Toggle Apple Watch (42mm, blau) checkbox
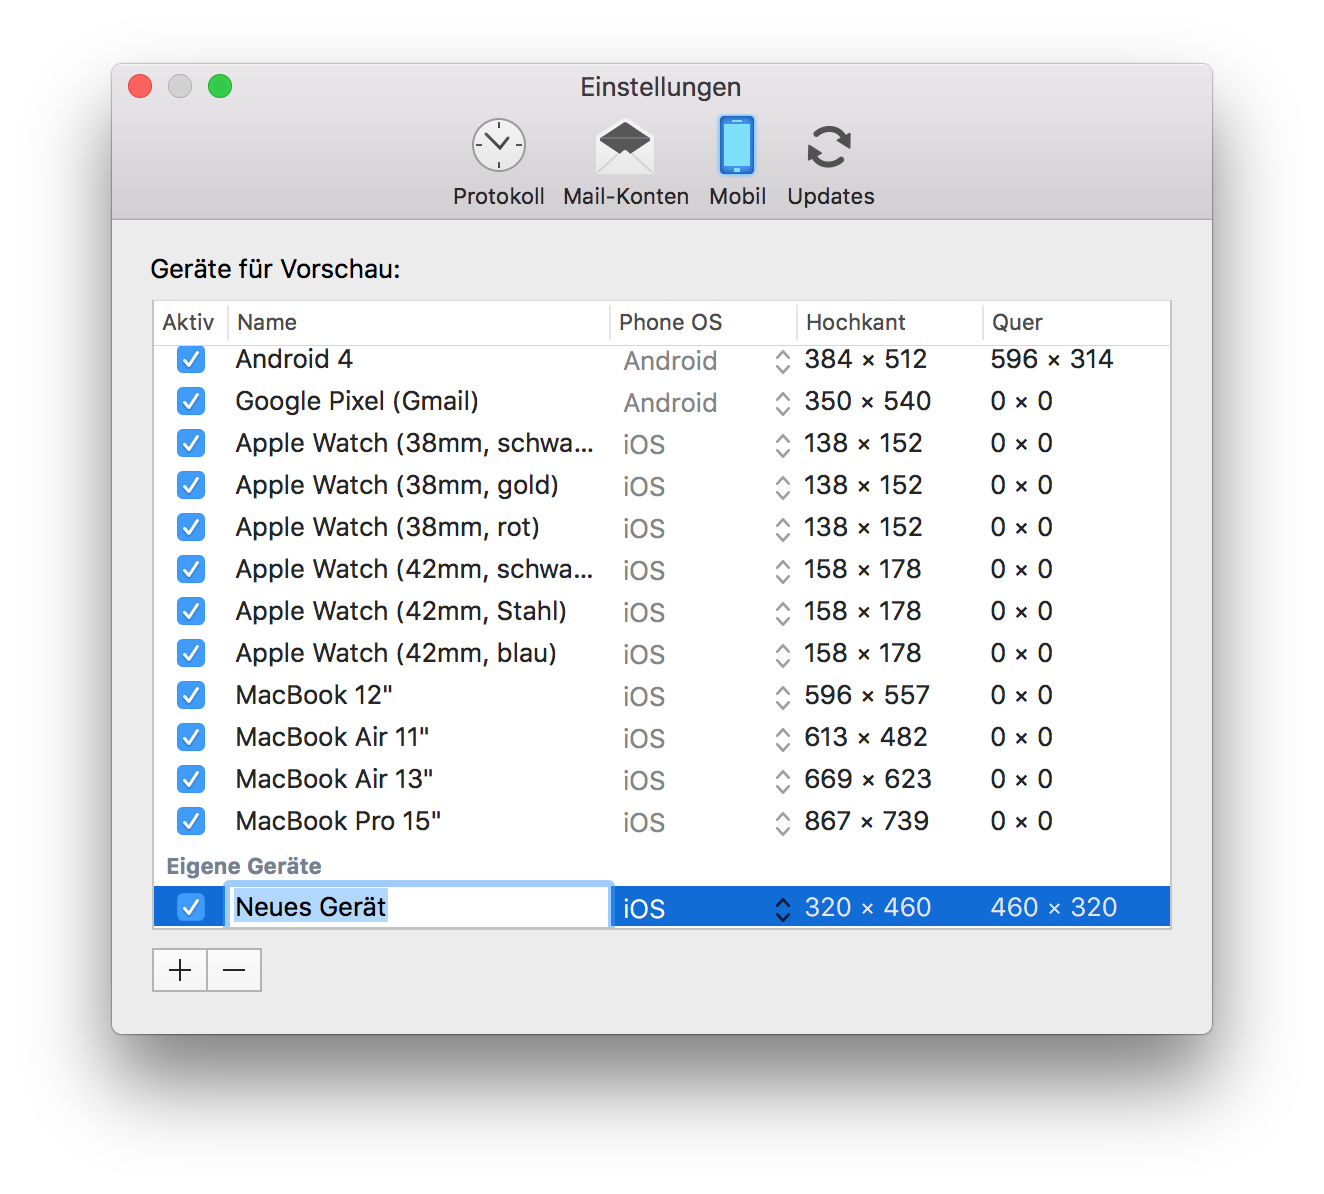Viewport: 1324px width, 1194px height. [x=191, y=653]
